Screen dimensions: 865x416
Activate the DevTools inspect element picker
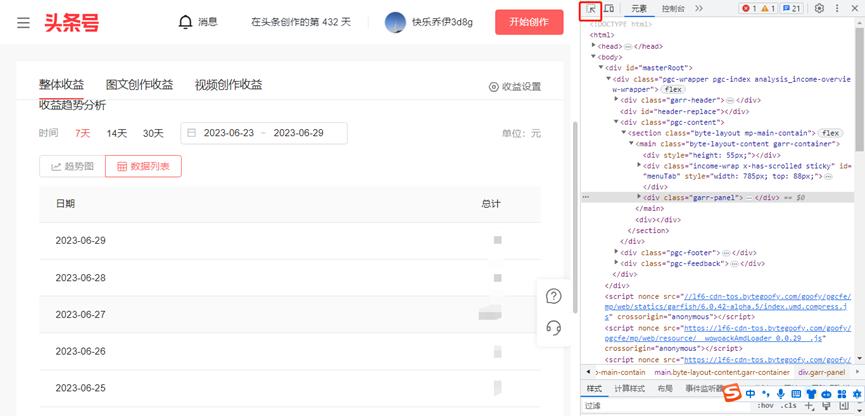point(591,8)
